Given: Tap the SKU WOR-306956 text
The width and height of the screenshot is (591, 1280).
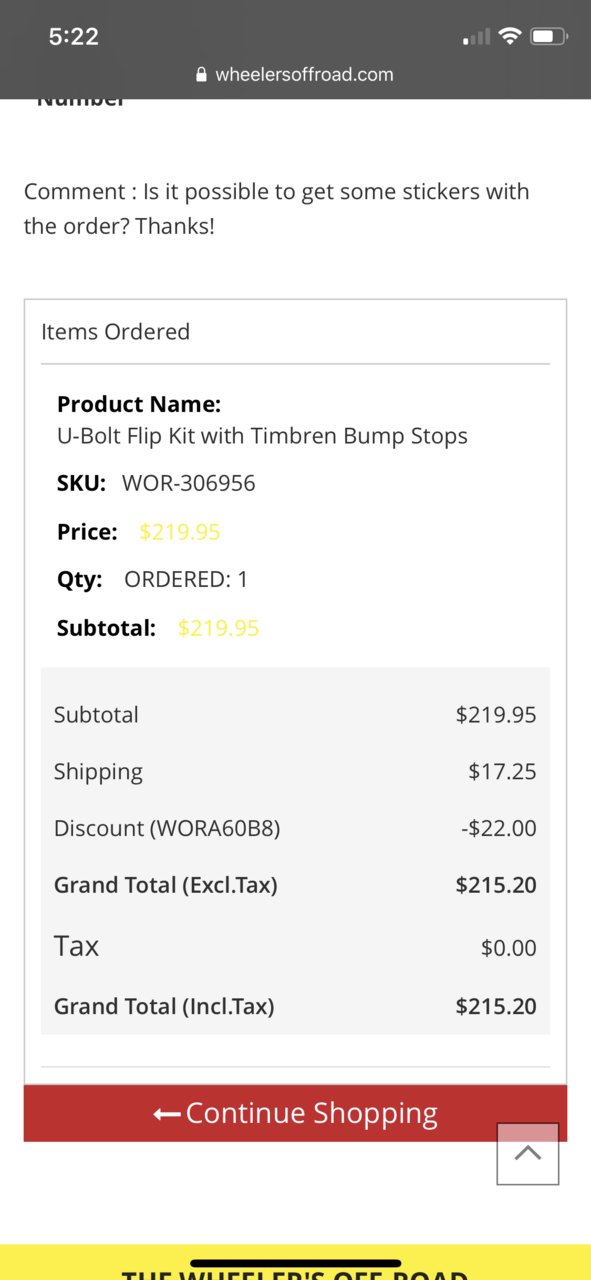Looking at the screenshot, I should coord(189,484).
